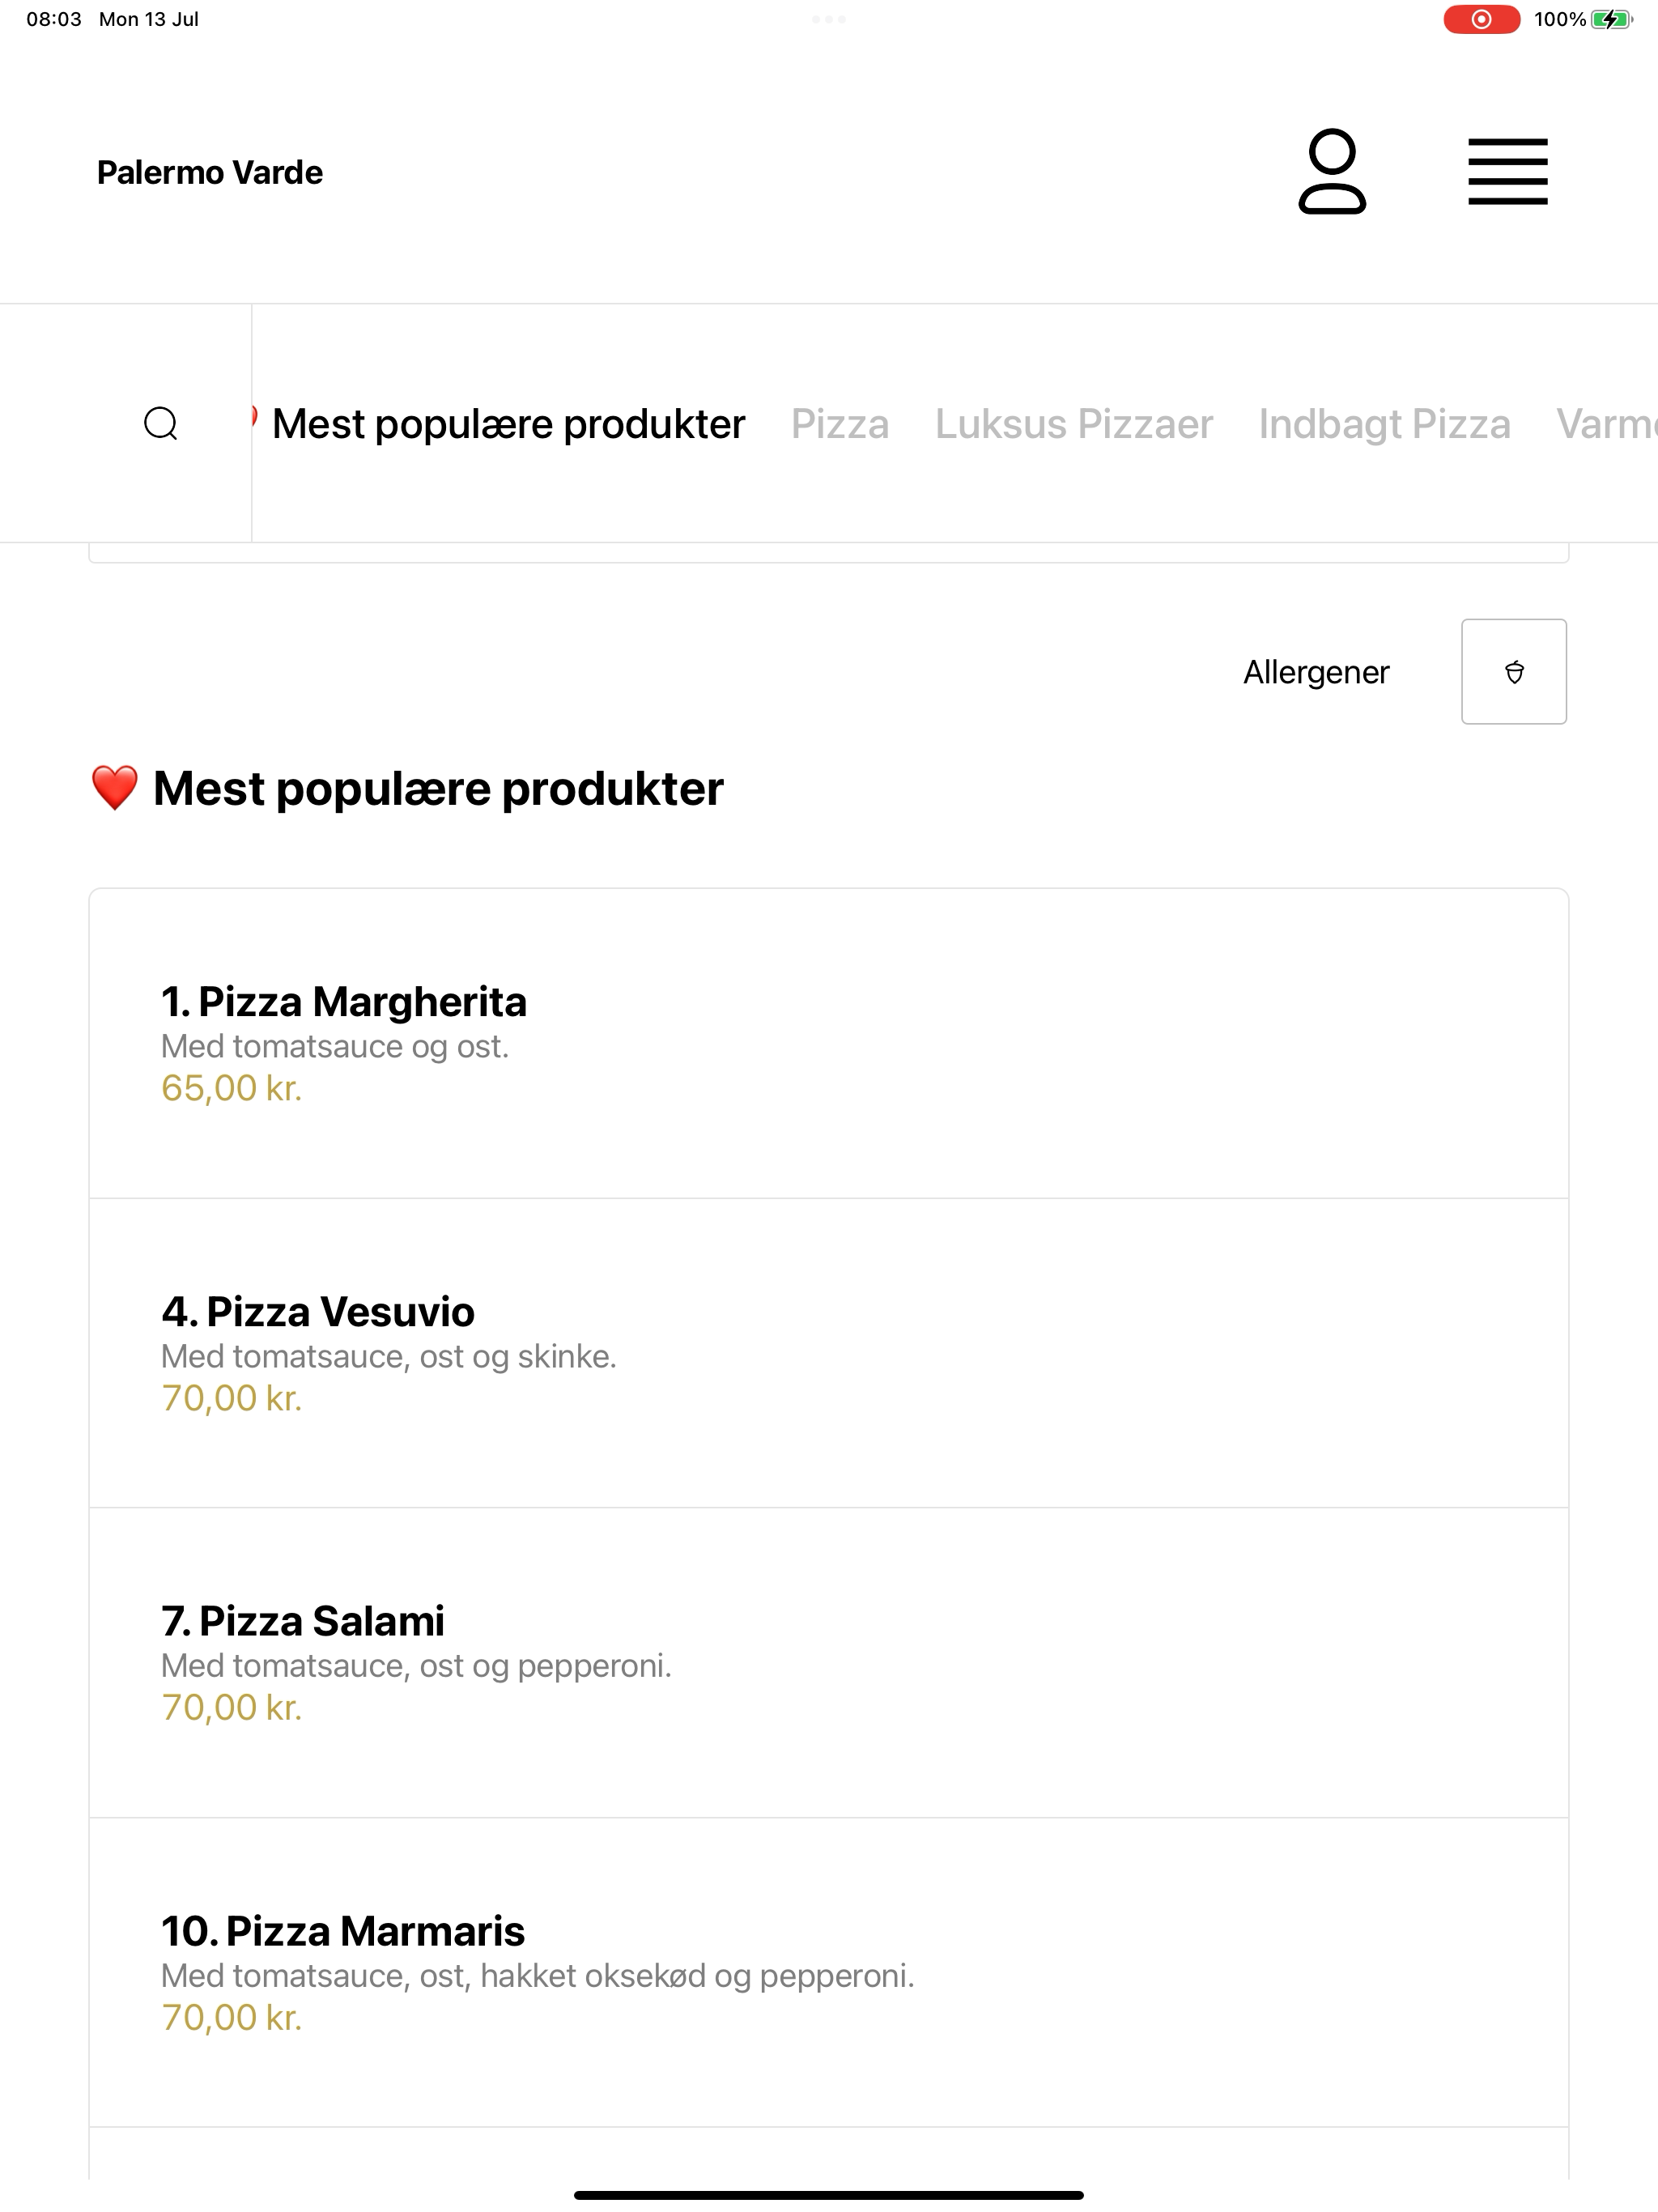Tap the screen recording indicator
Screen dimensions: 1658x2212
click(1481, 19)
